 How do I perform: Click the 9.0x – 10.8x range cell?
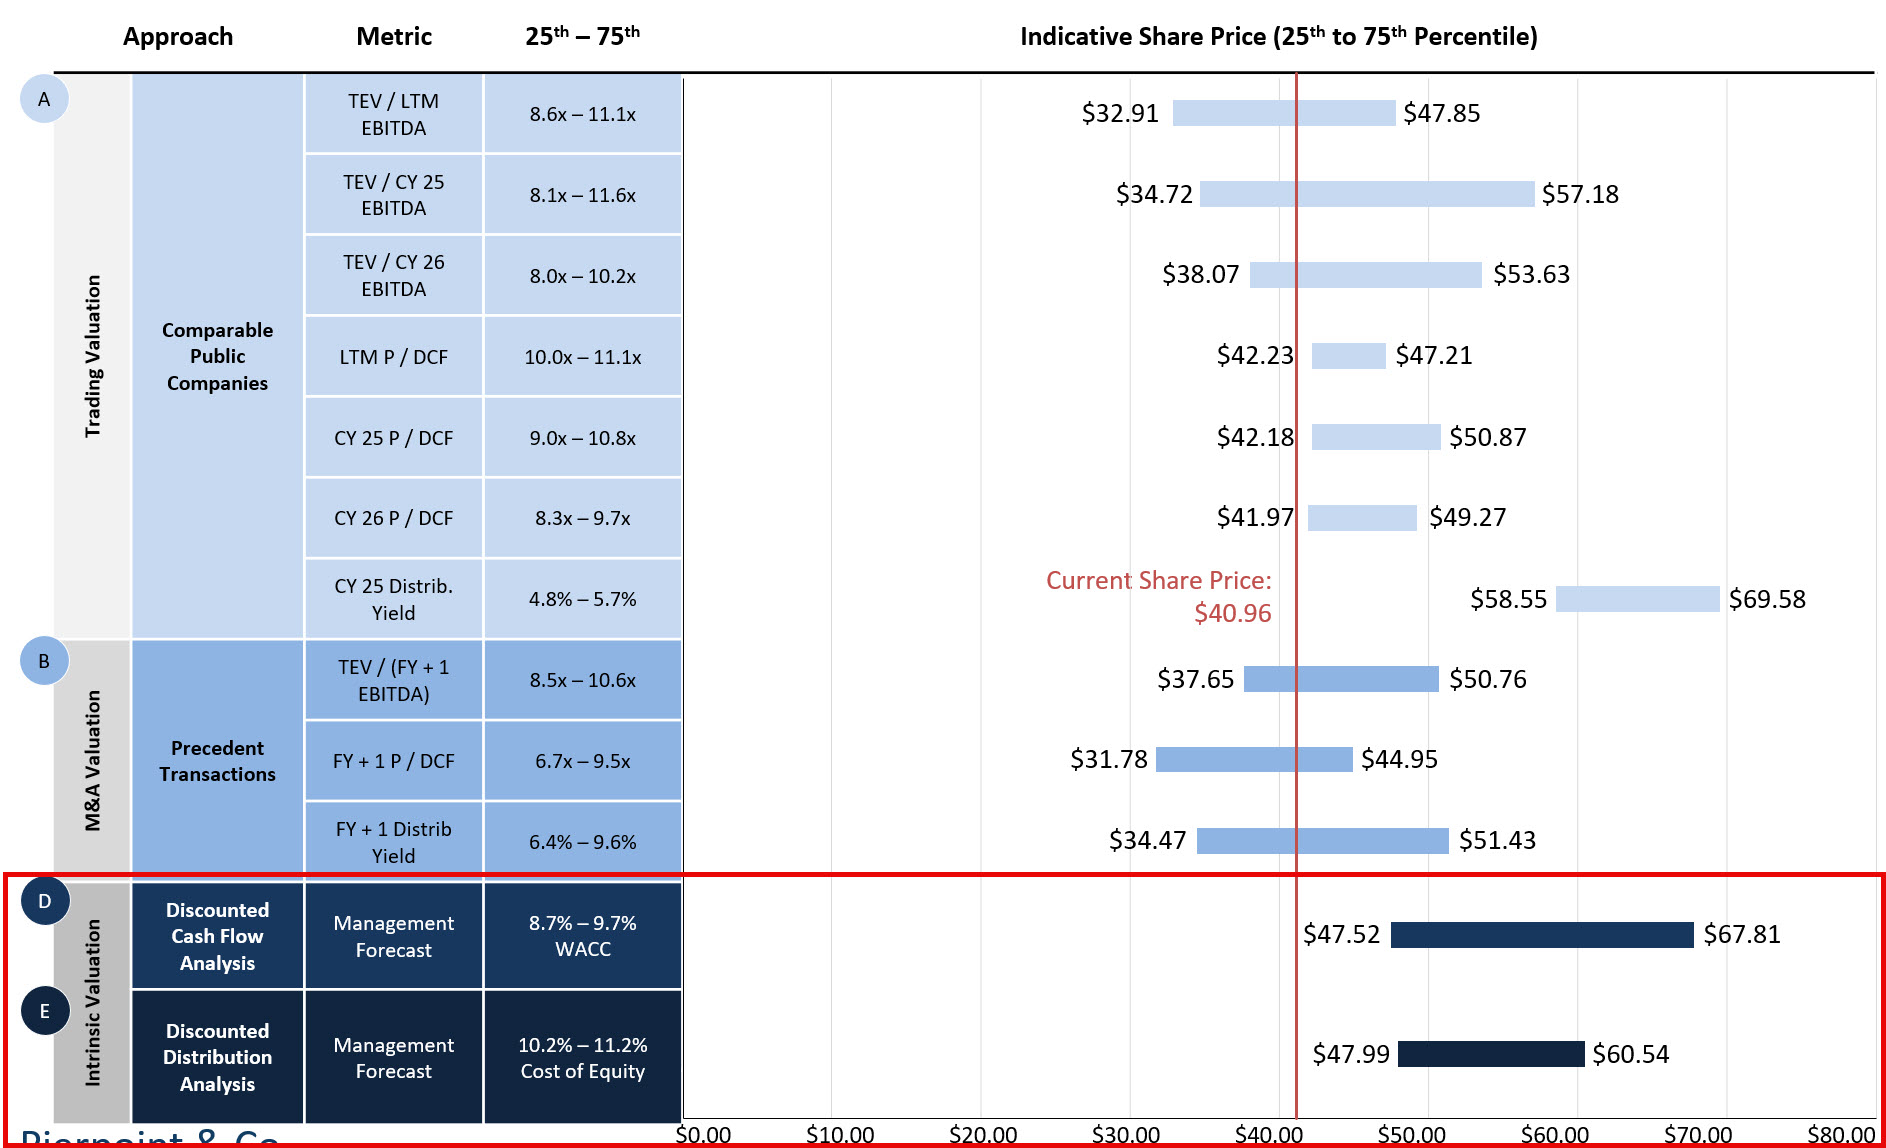coord(583,438)
